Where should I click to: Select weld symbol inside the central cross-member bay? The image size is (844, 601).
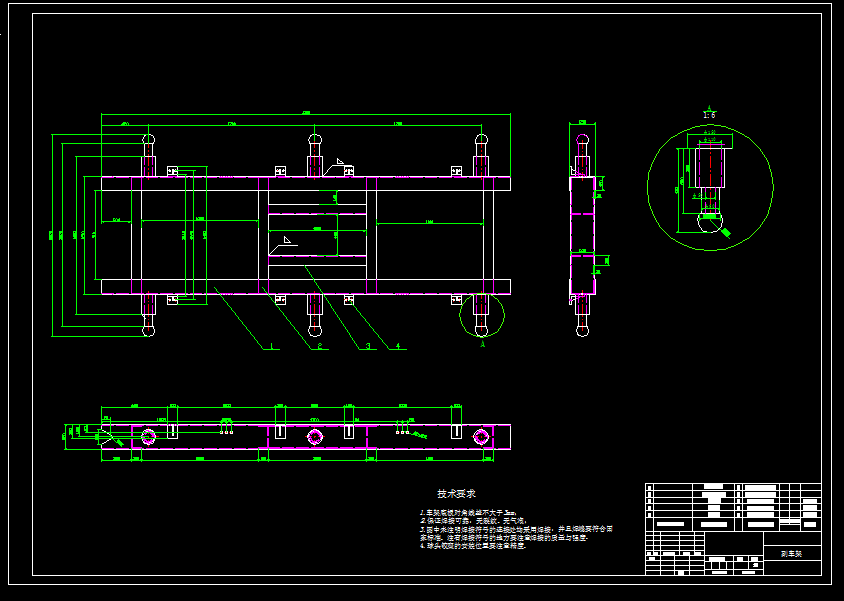pos(283,245)
